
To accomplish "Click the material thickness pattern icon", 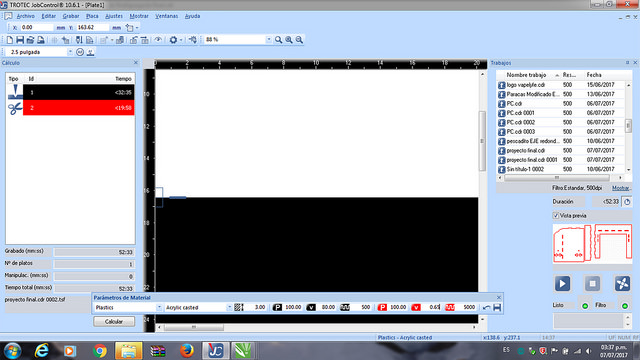I will click(x=239, y=307).
